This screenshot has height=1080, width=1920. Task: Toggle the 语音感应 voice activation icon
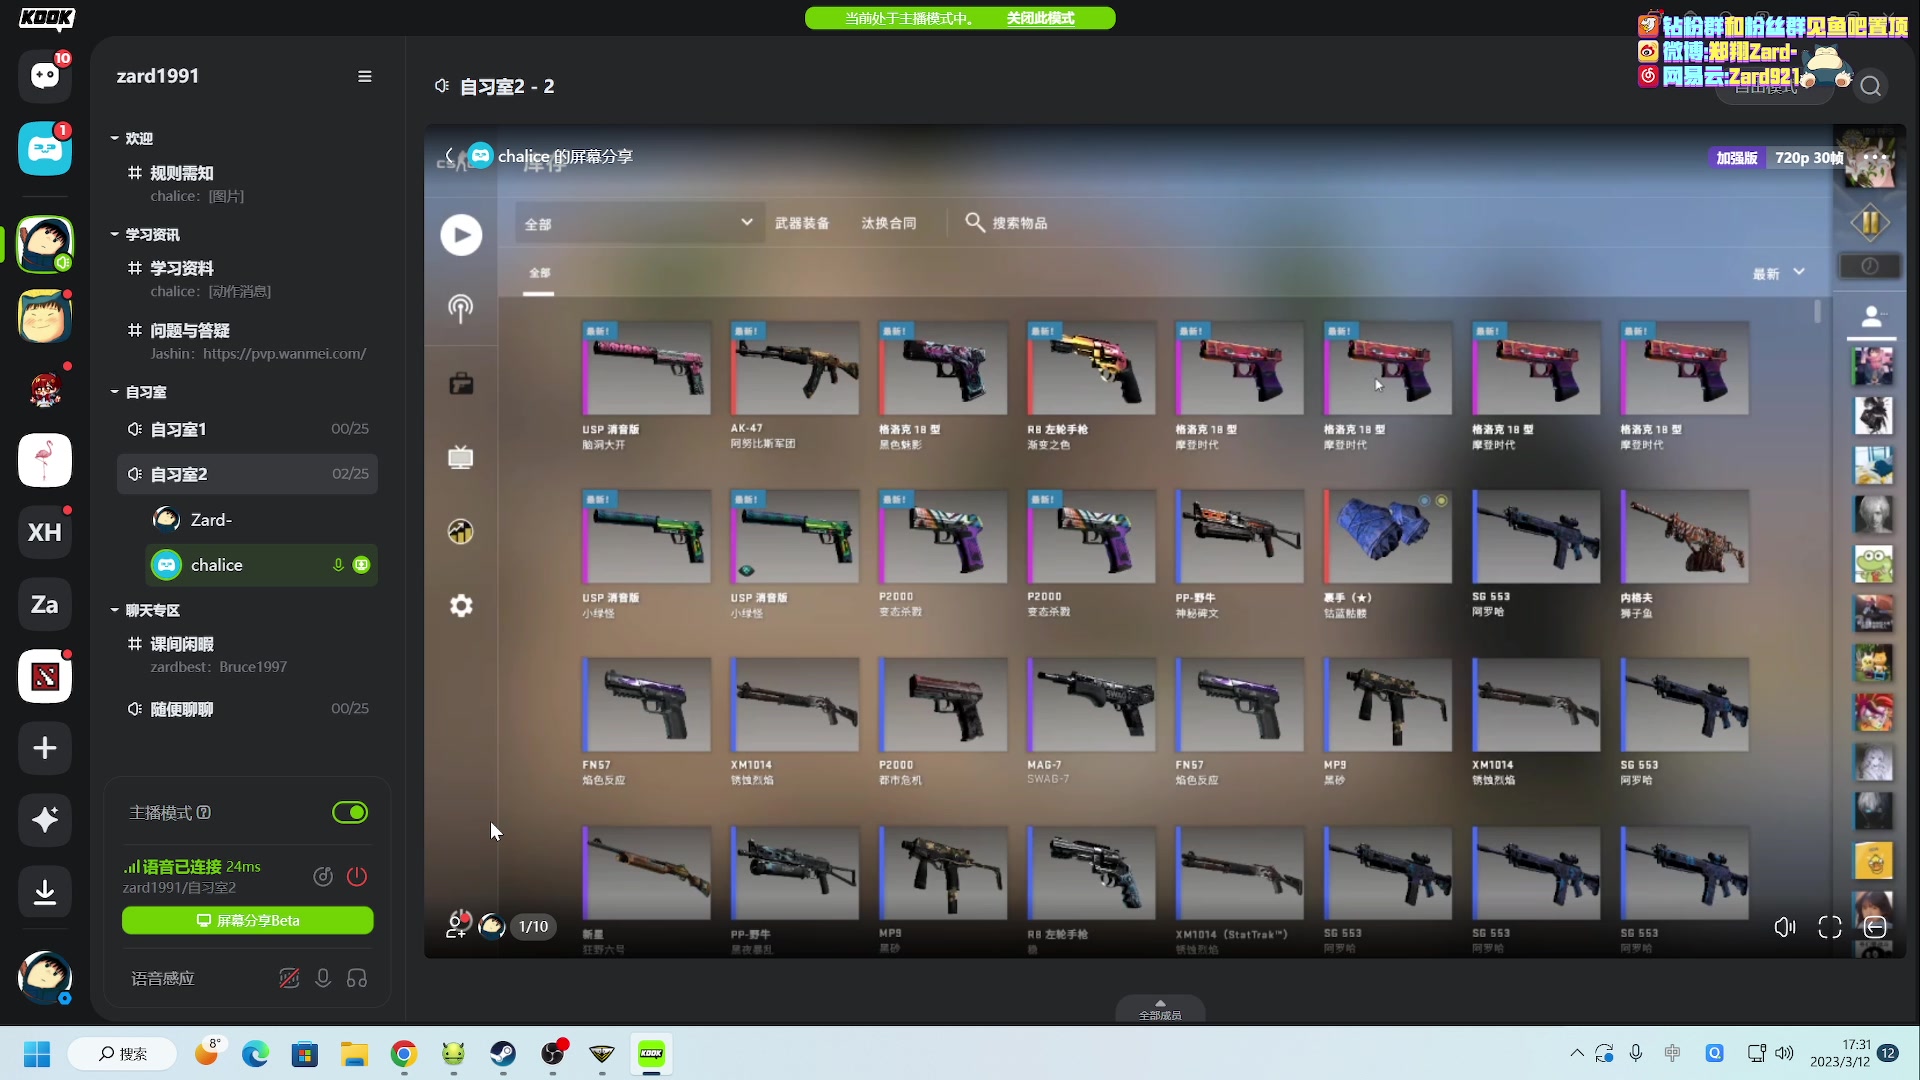click(289, 978)
